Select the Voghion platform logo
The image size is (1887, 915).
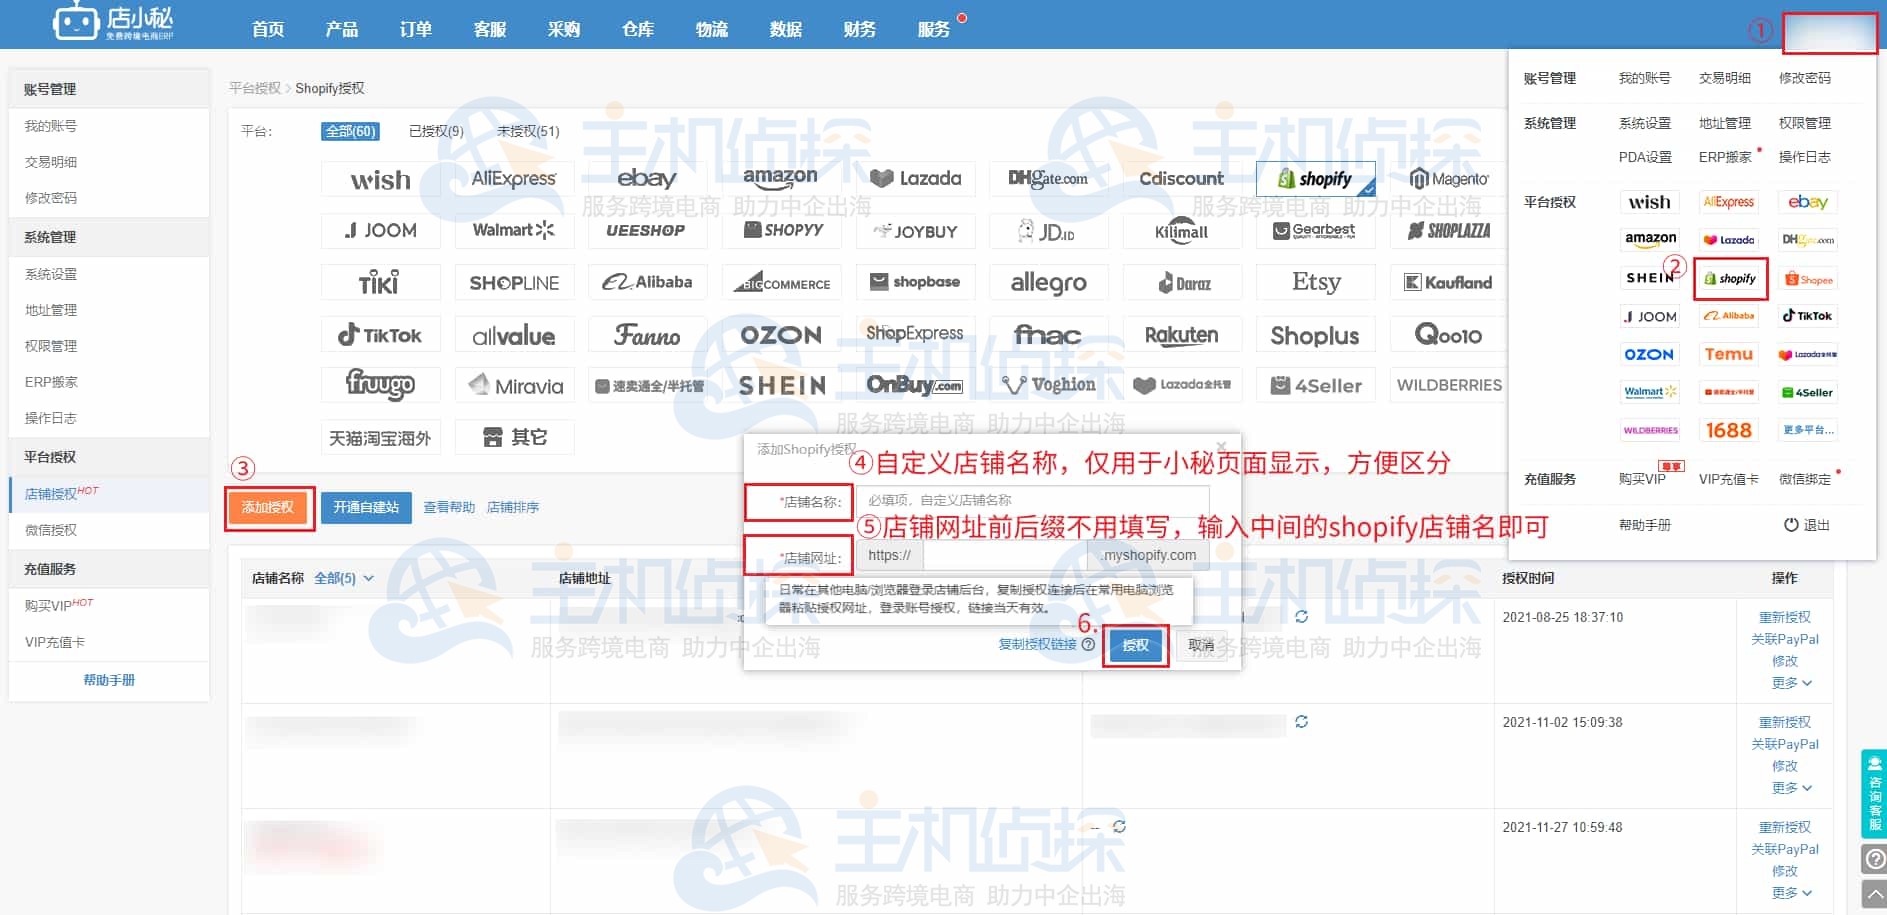(x=1048, y=385)
